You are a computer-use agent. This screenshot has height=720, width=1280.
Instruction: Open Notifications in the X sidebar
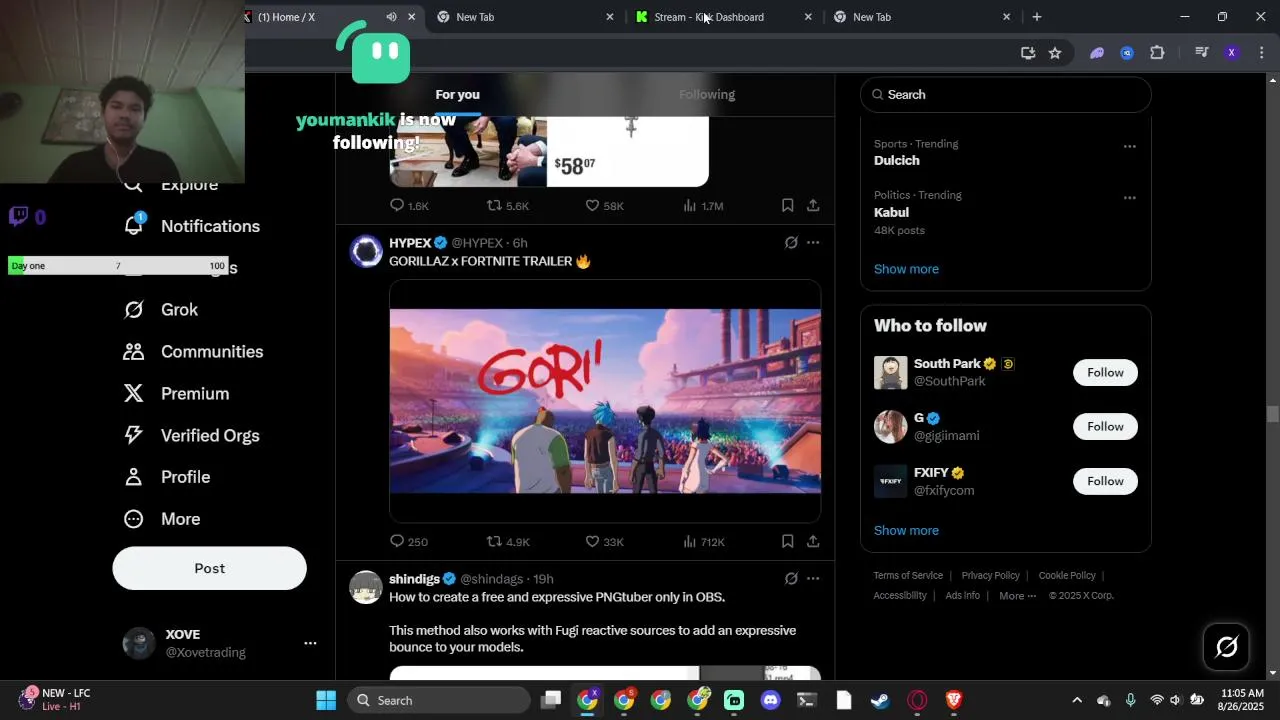point(192,226)
